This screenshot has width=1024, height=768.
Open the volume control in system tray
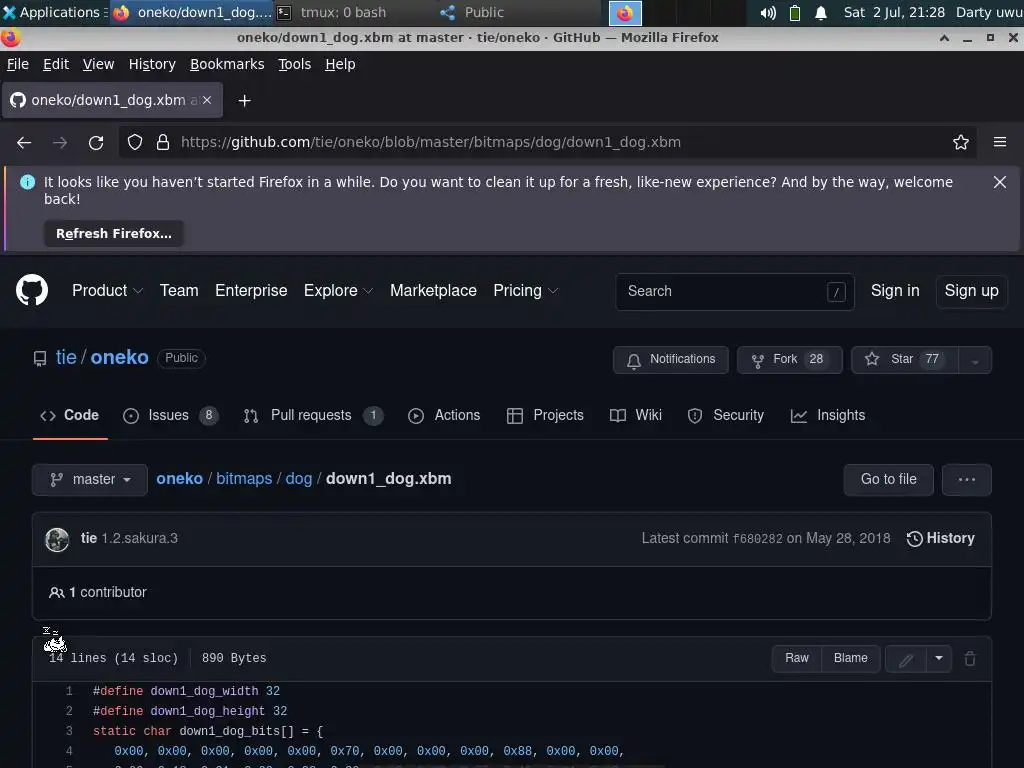(x=768, y=12)
